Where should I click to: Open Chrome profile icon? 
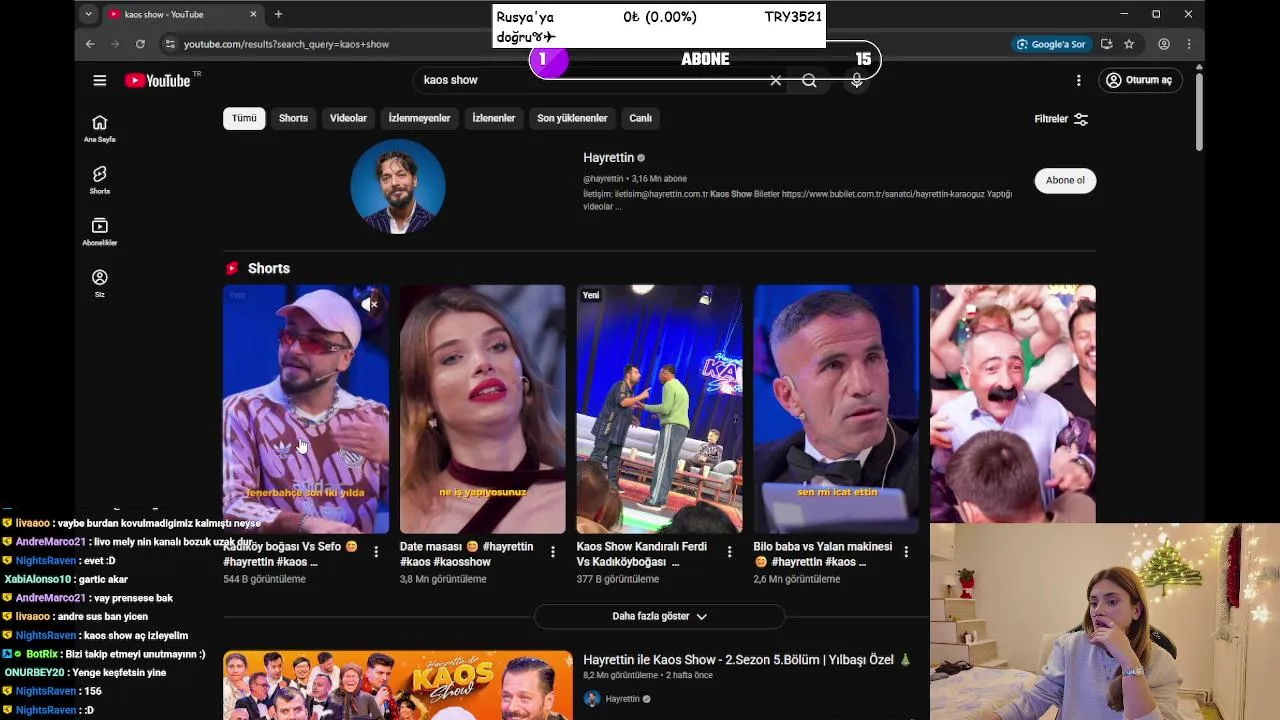1164,44
